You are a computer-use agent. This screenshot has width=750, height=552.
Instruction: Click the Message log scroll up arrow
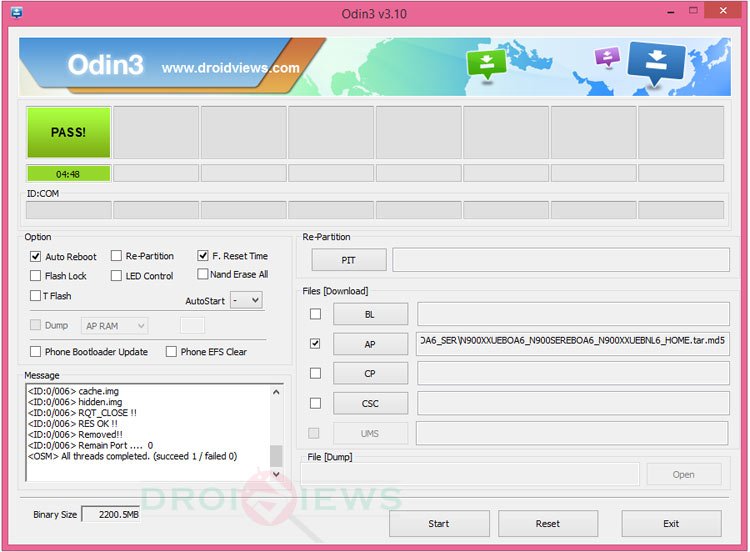click(x=276, y=392)
